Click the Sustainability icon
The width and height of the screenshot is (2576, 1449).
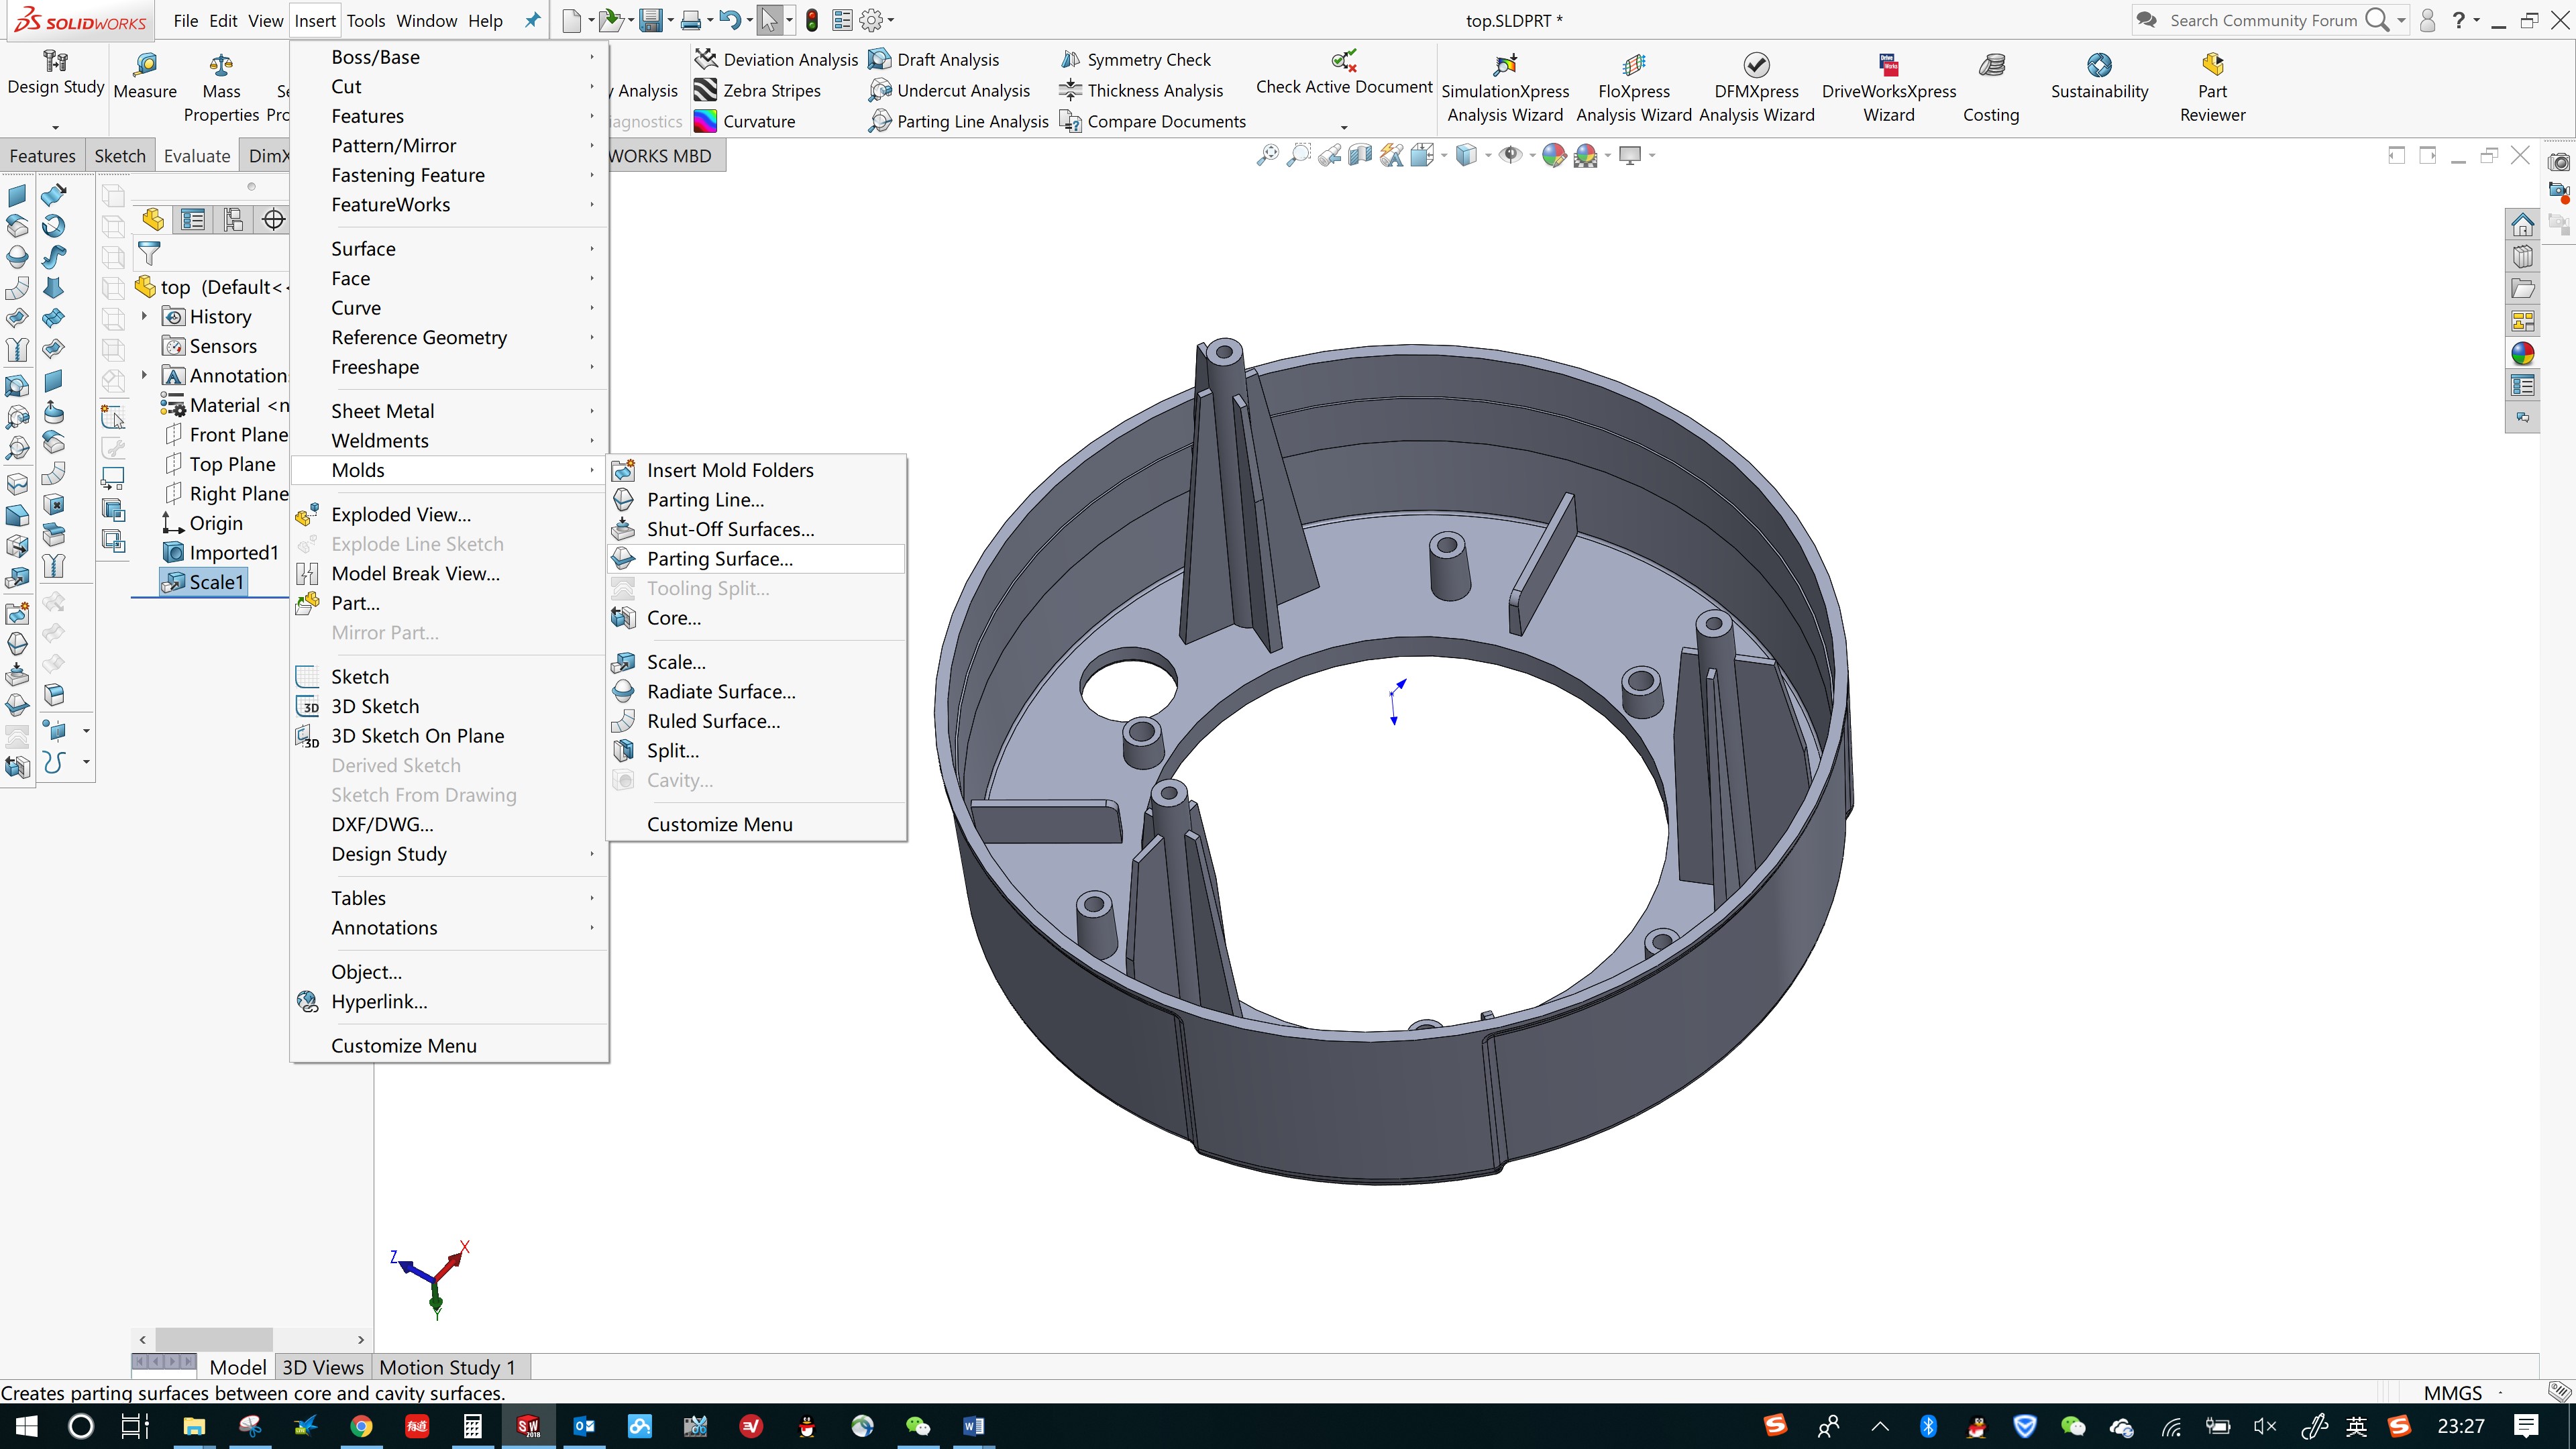pos(2099,66)
